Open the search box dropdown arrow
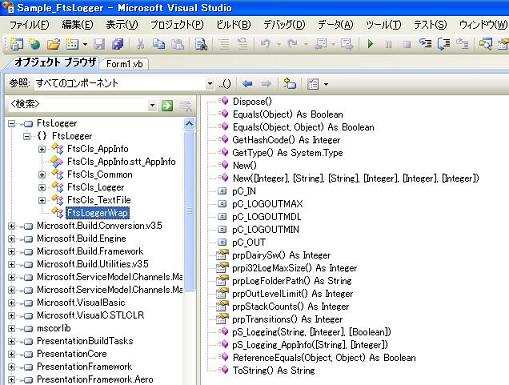 (152, 106)
